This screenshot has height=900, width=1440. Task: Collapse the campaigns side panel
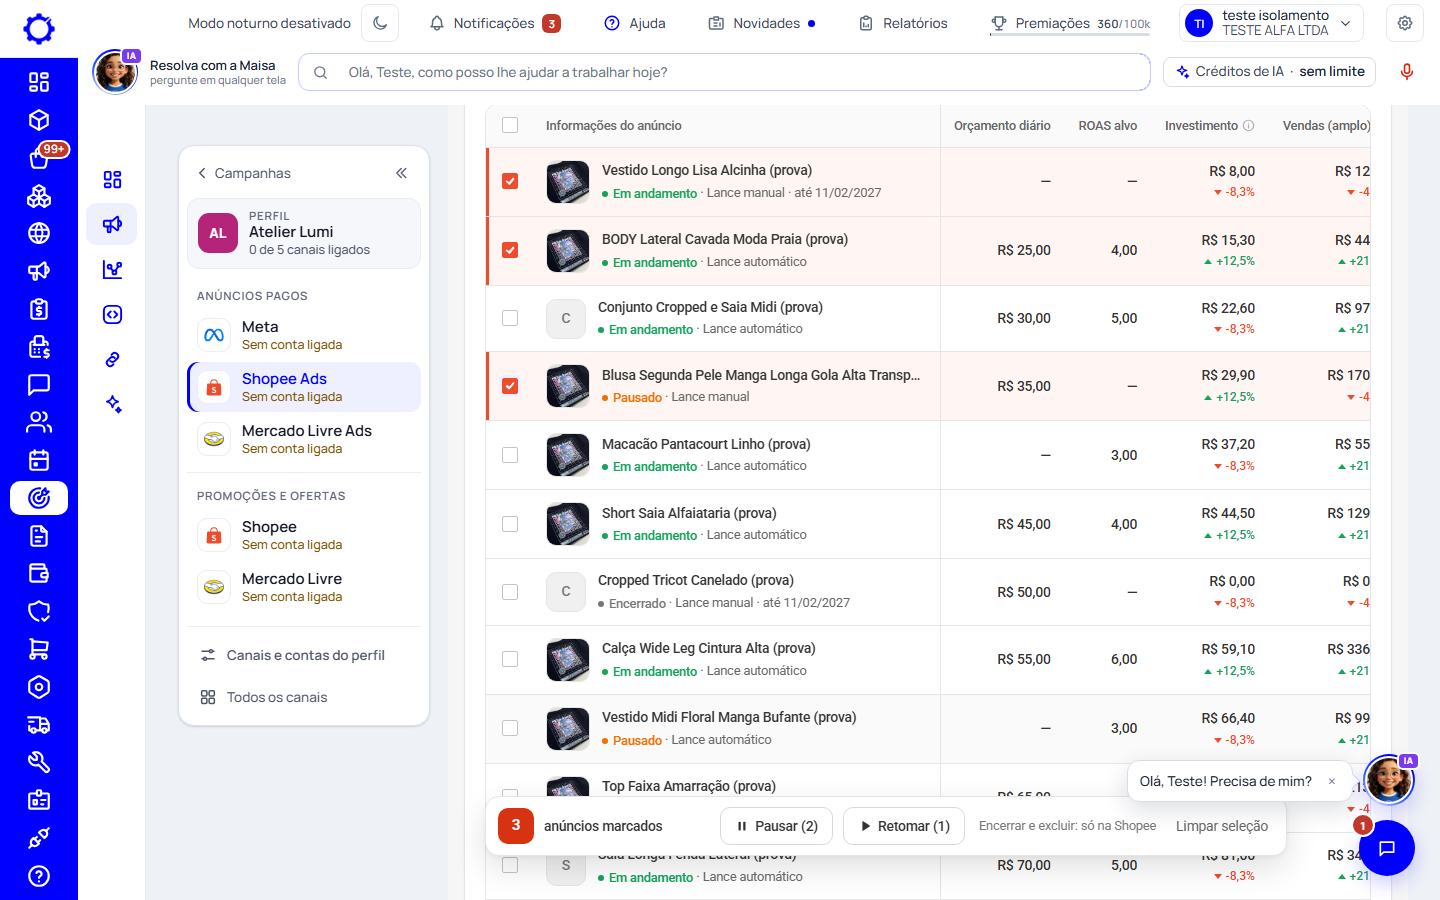[401, 173]
